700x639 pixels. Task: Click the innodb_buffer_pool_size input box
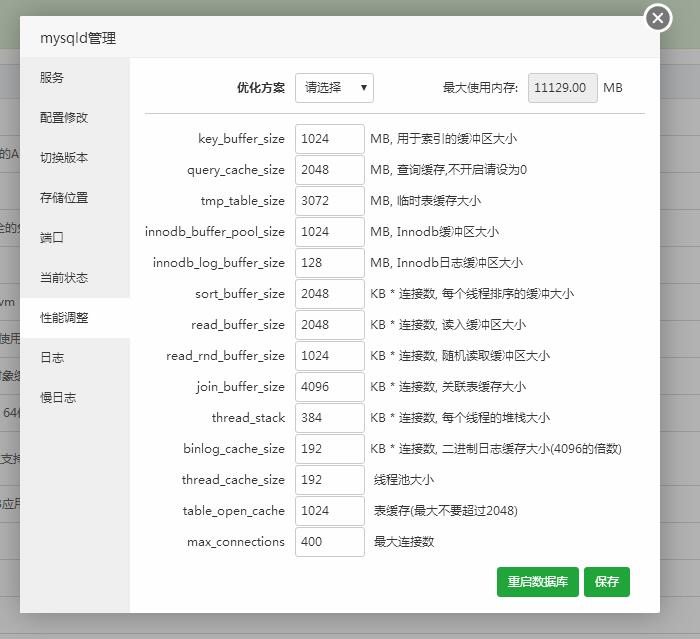(329, 232)
